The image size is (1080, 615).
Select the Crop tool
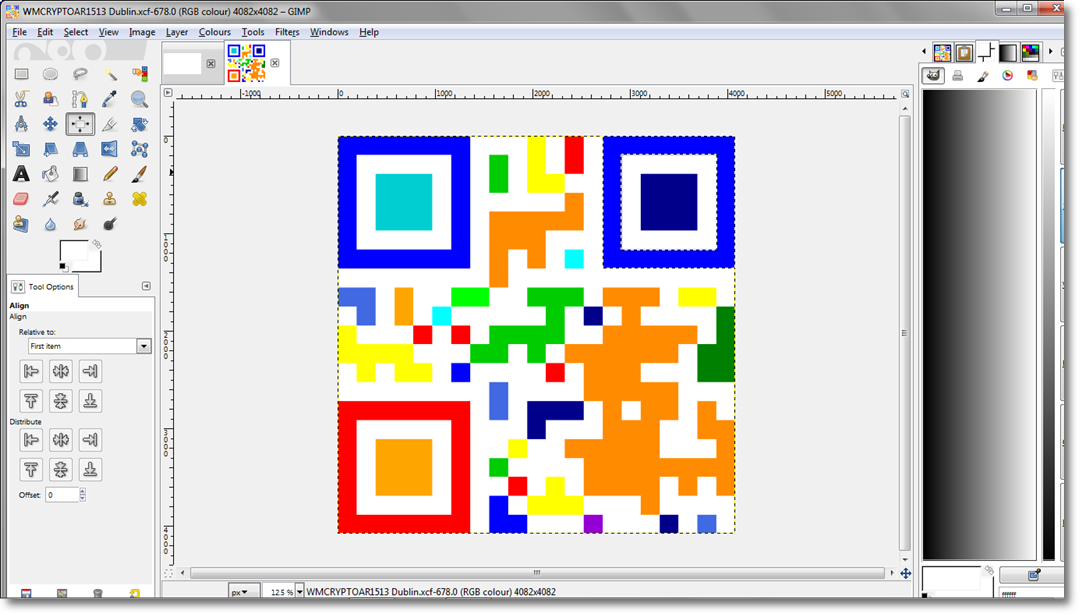[110, 124]
